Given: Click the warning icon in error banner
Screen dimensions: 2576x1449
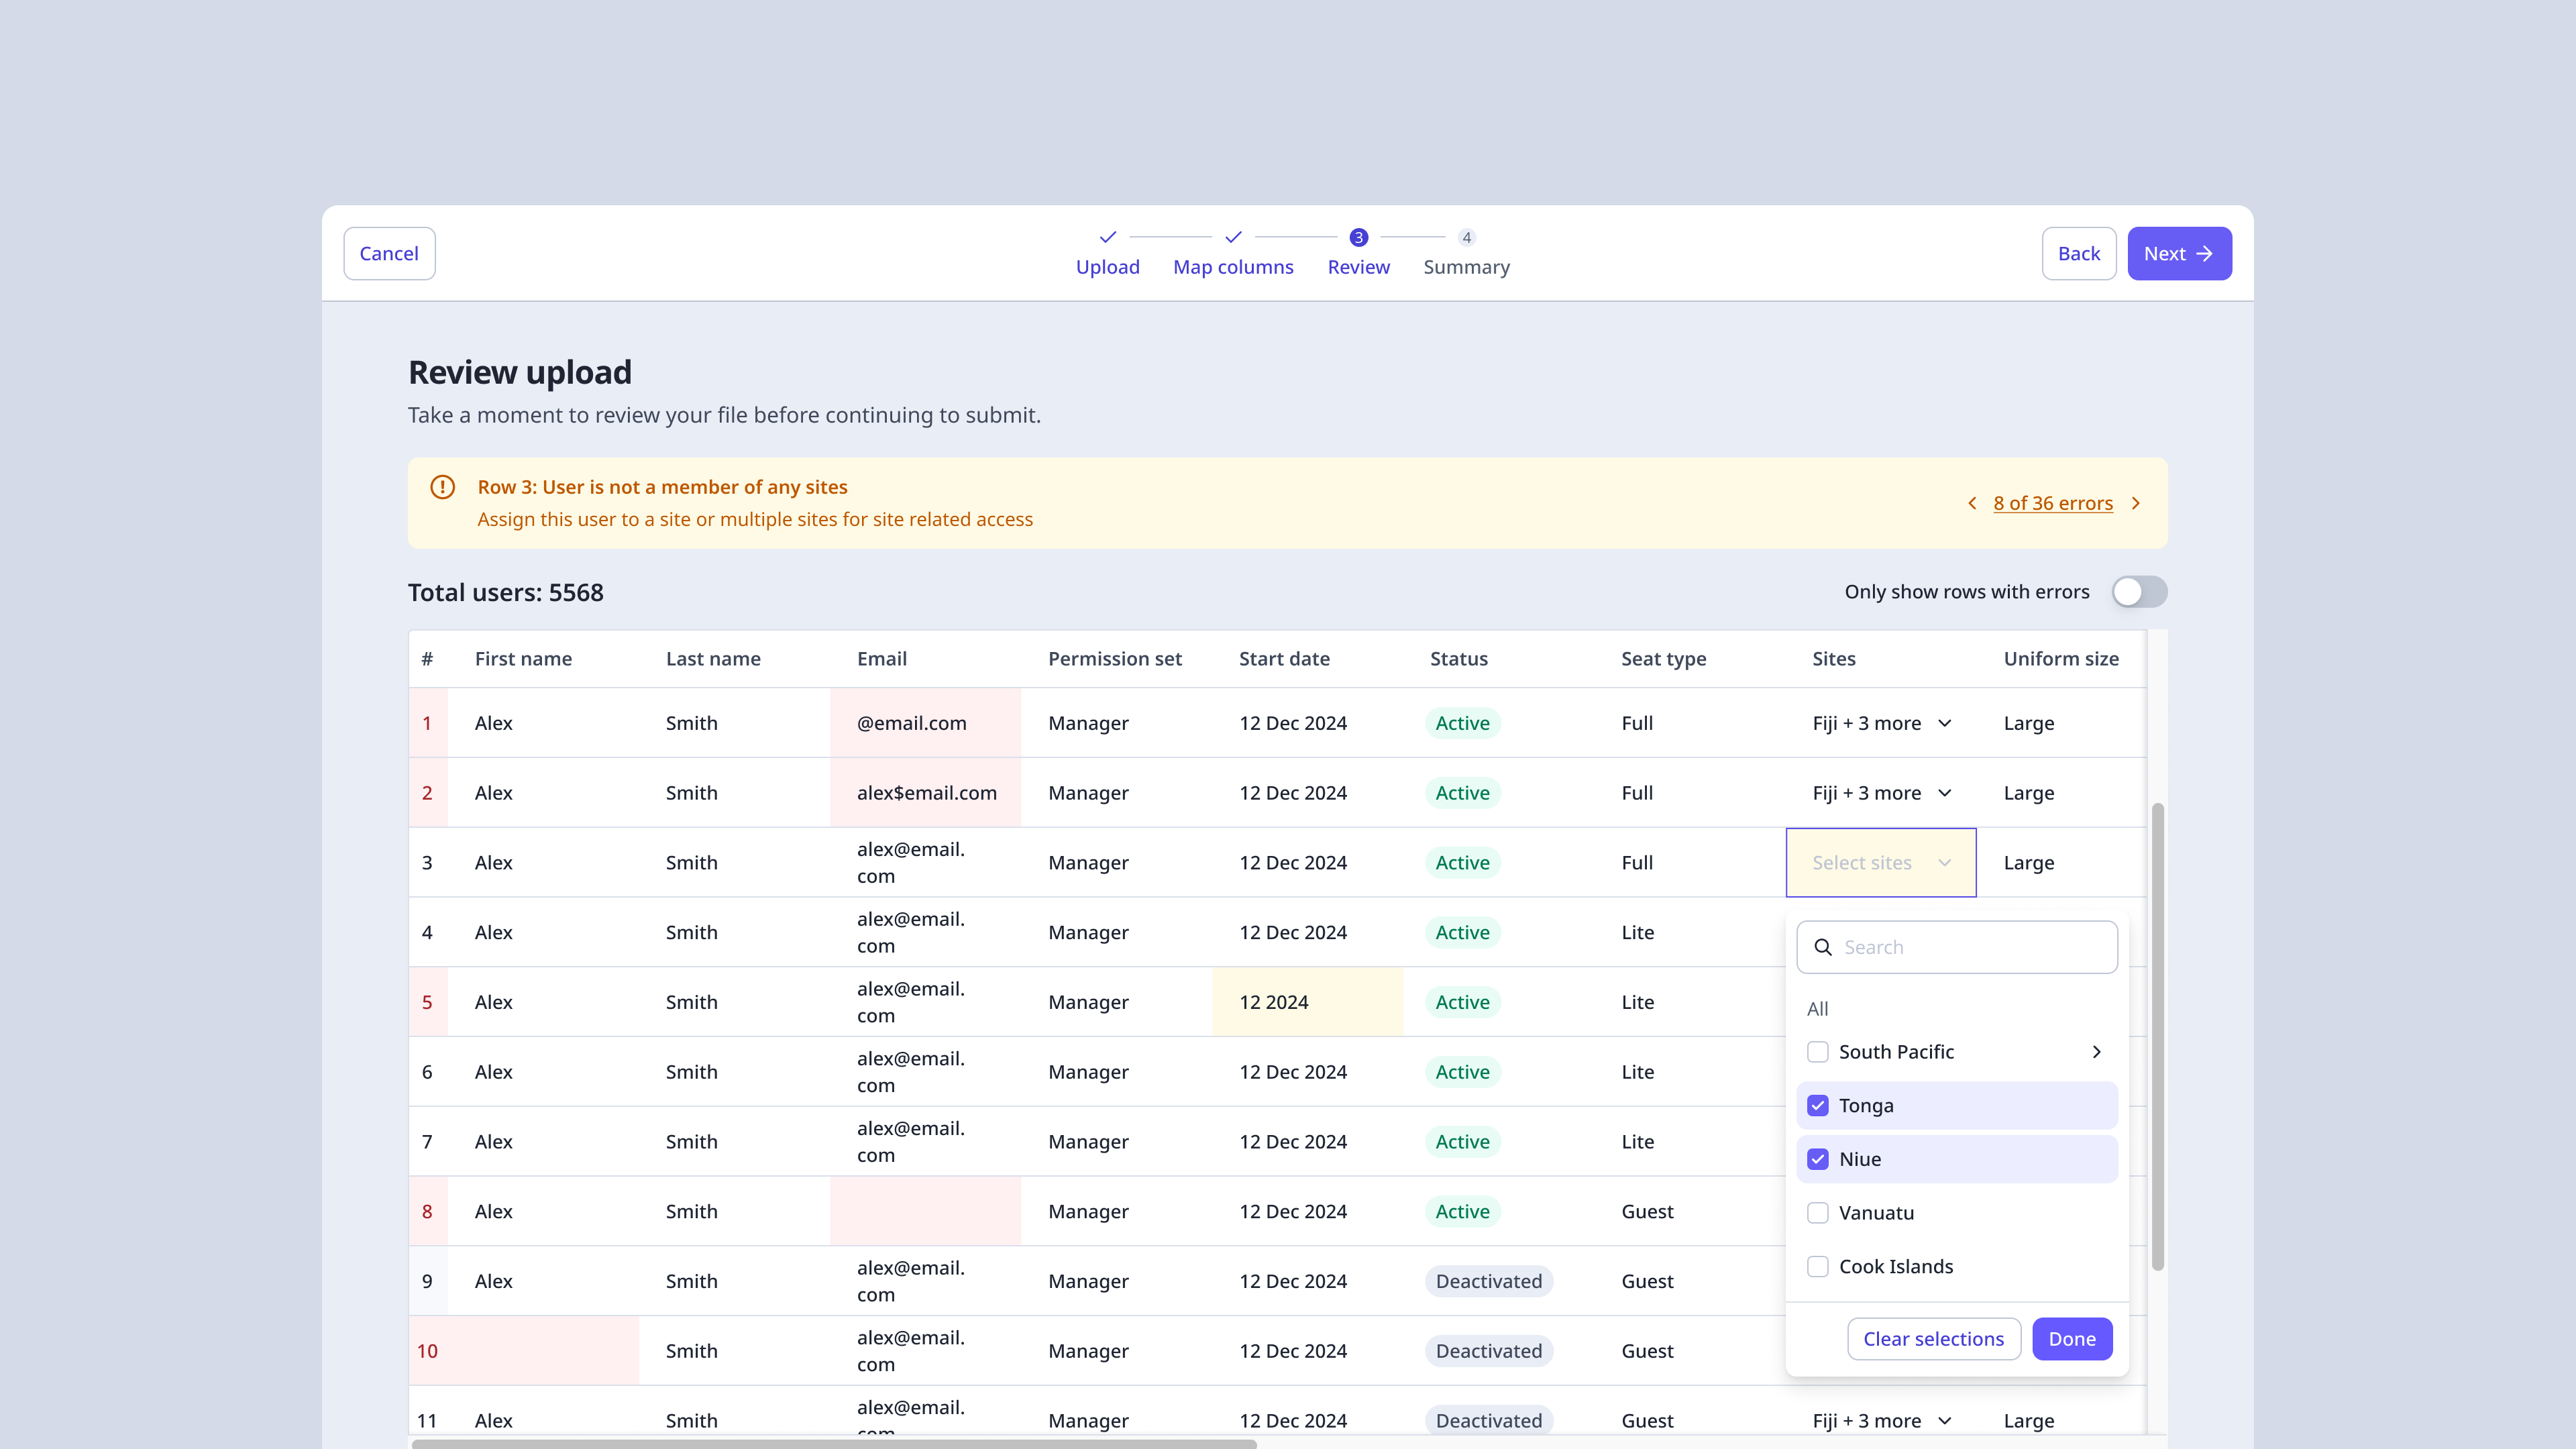Looking at the screenshot, I should (x=442, y=487).
